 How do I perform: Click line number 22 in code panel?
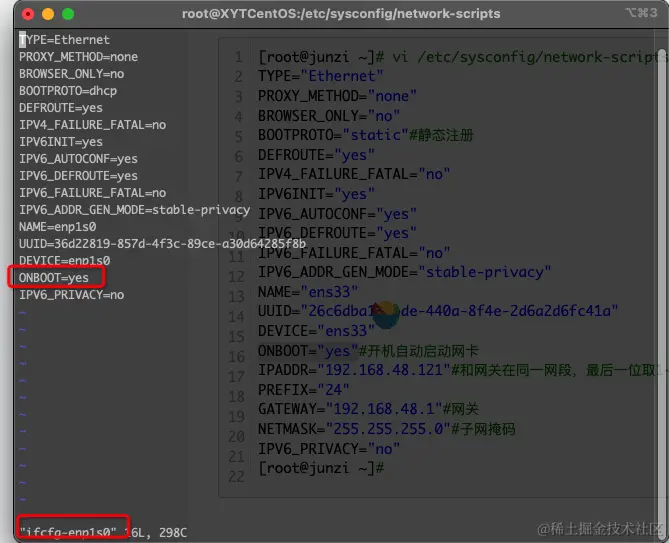236,476
